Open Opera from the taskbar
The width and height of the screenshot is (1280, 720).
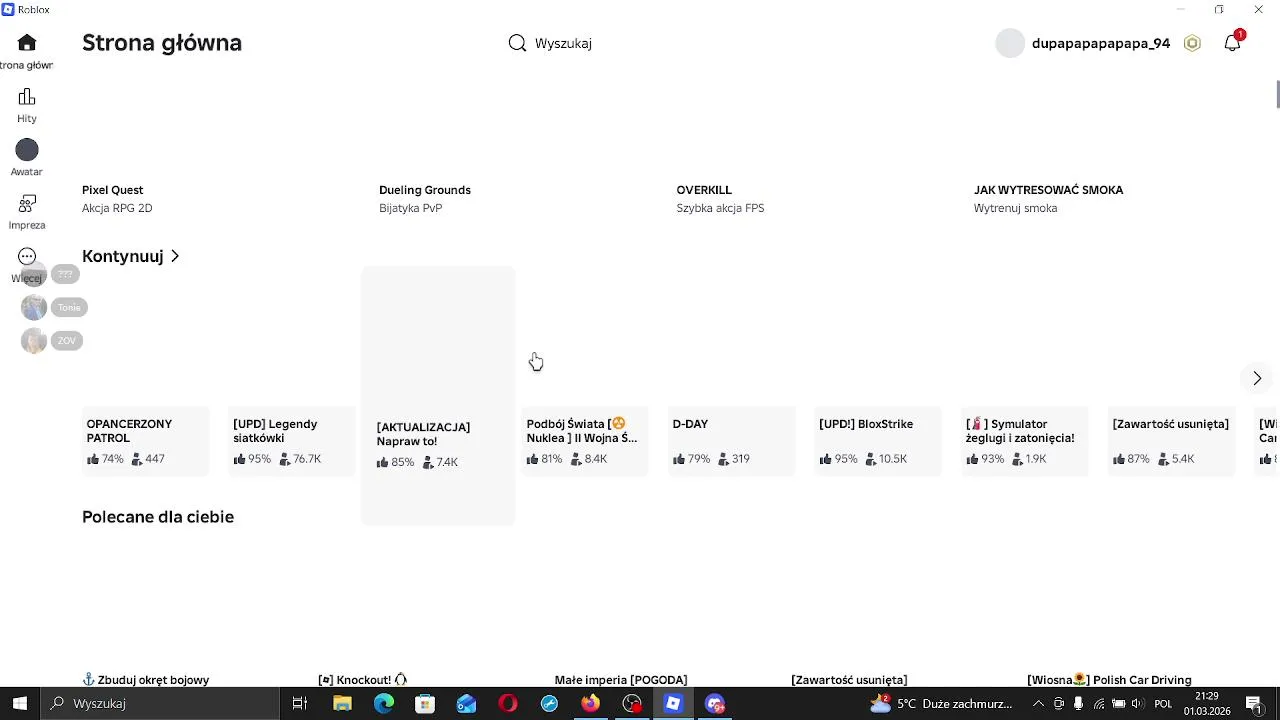tap(508, 703)
